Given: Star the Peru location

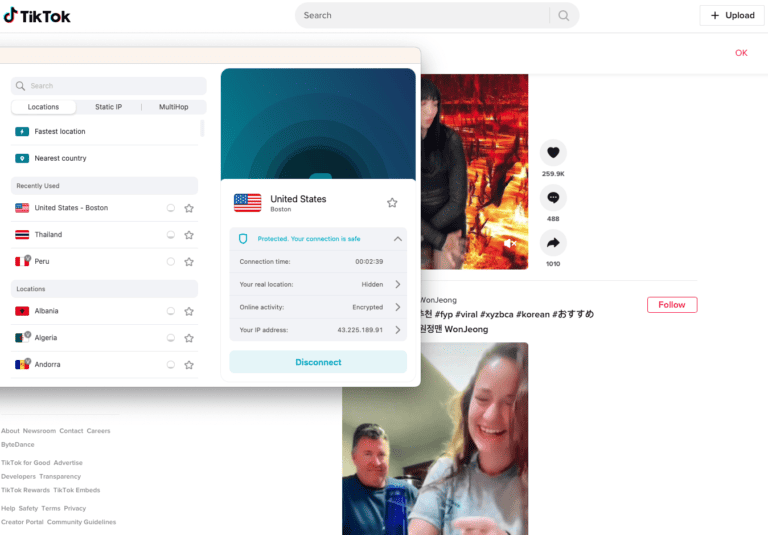Looking at the screenshot, I should point(189,262).
